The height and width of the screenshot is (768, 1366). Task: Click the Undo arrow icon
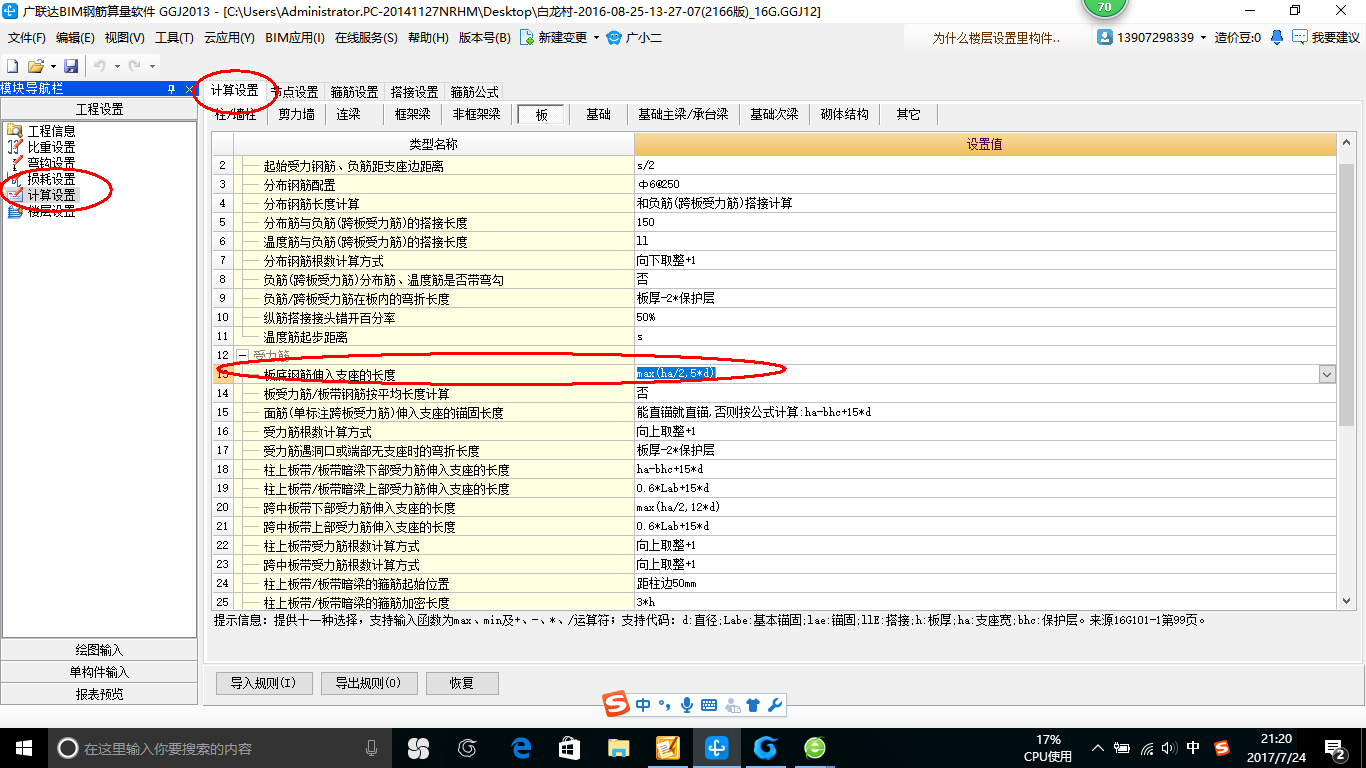point(100,65)
